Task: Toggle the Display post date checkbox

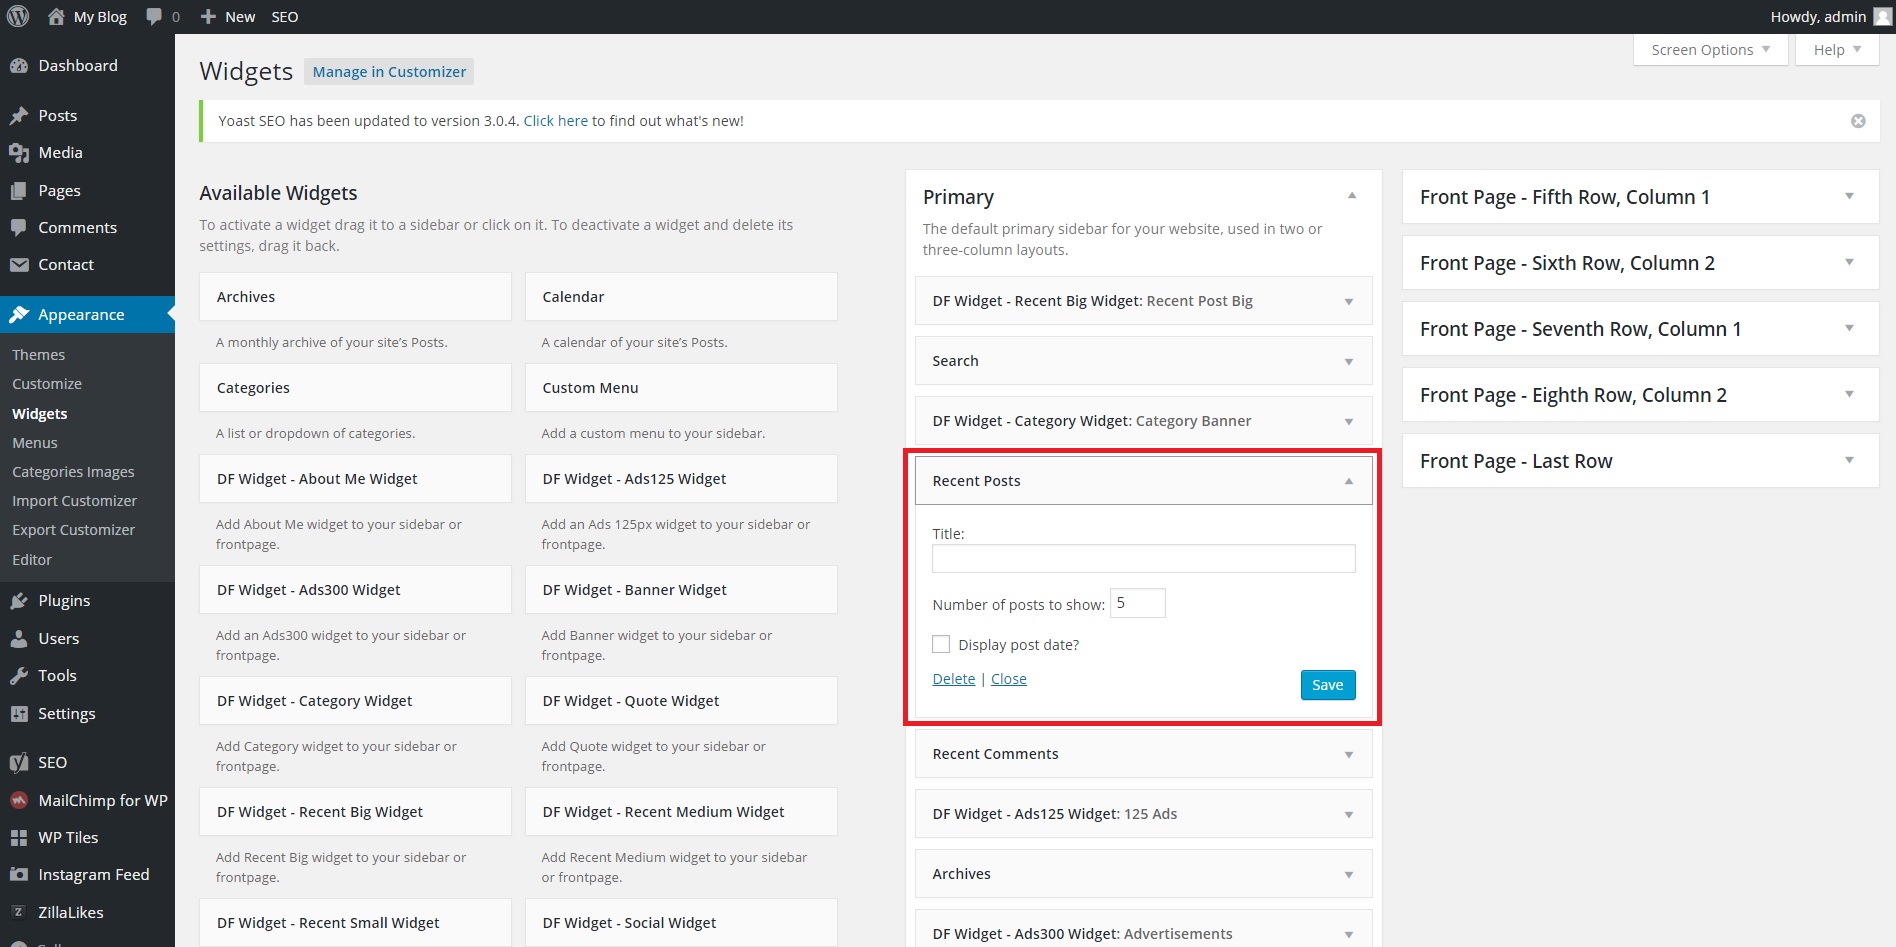Action: [x=941, y=645]
